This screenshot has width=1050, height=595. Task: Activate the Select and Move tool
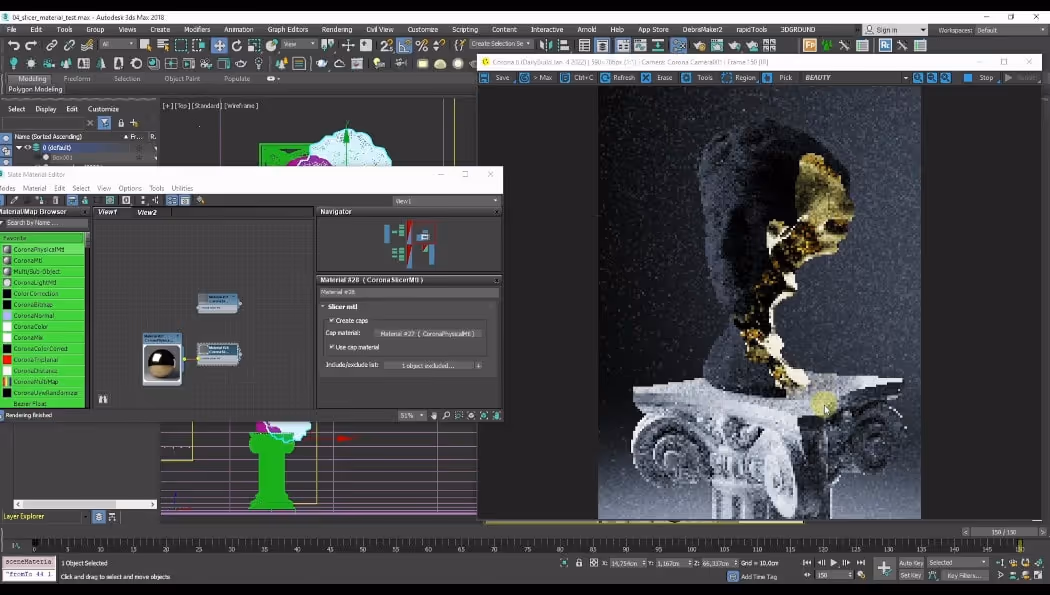click(x=219, y=46)
